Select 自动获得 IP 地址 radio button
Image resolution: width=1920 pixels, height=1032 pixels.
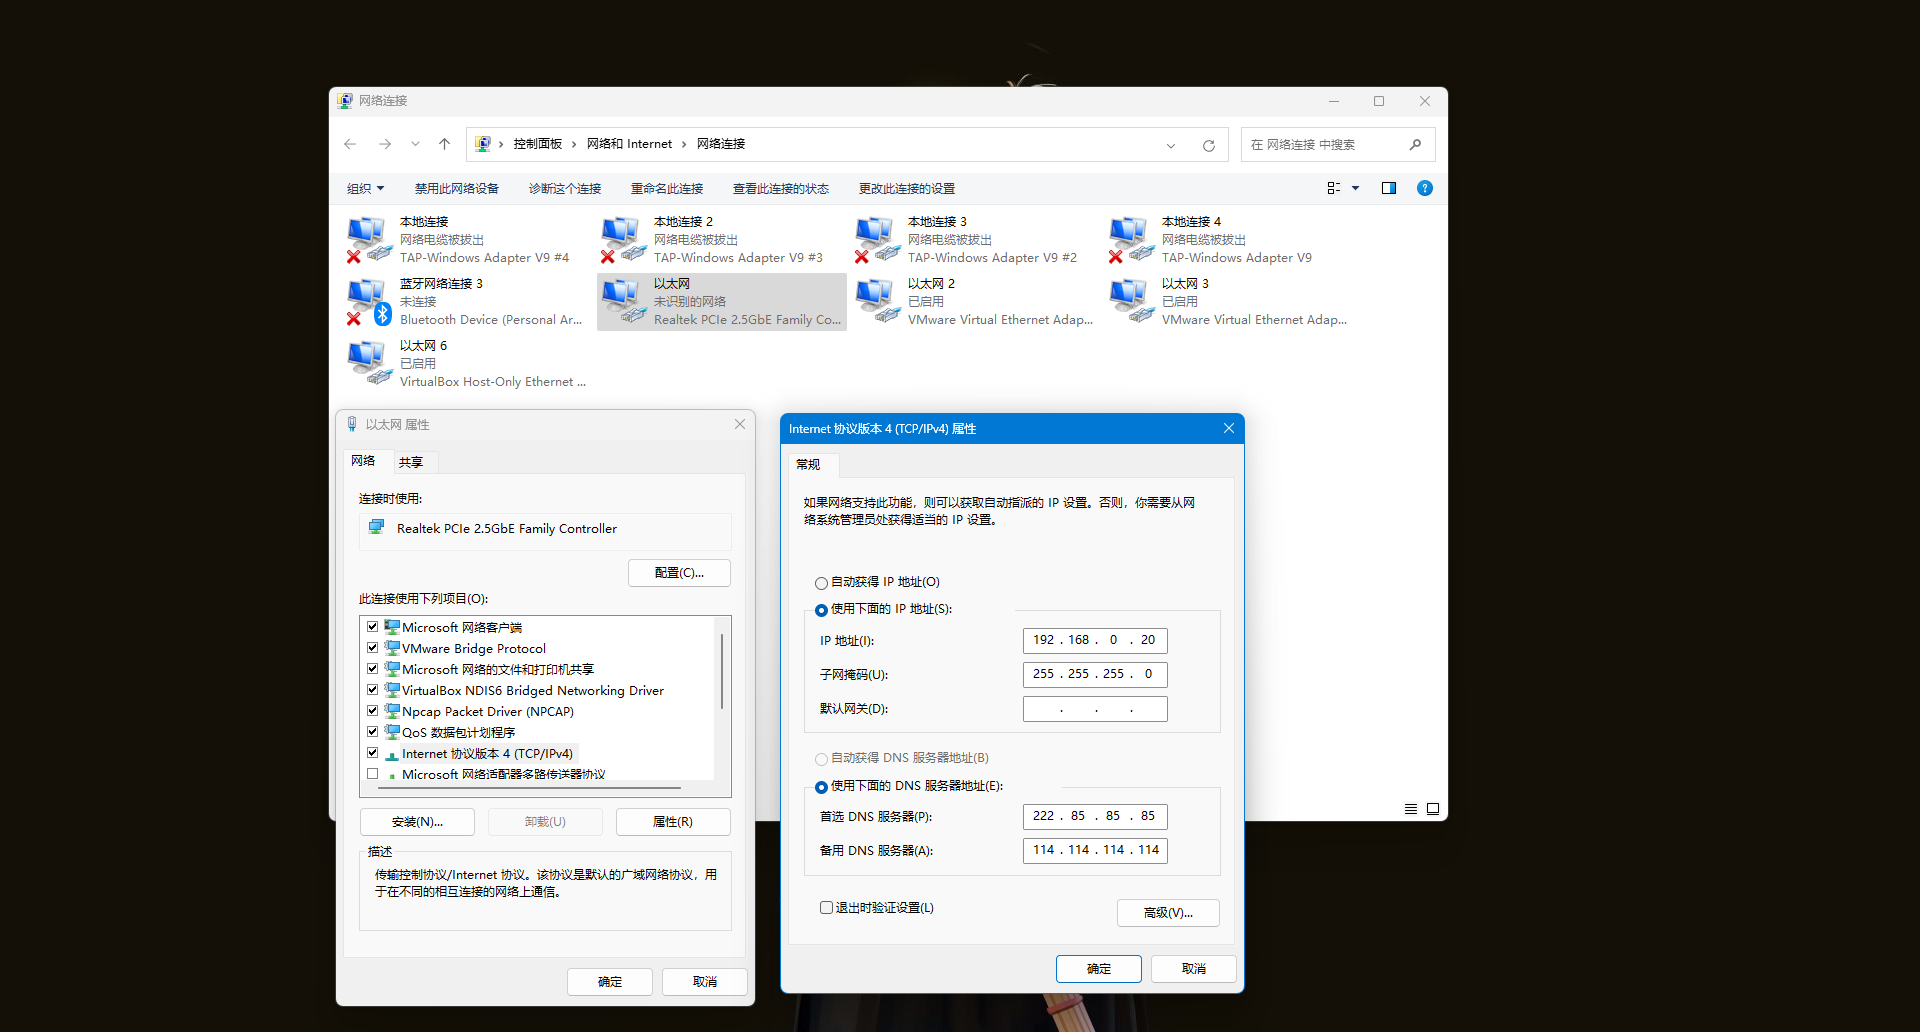[x=821, y=583]
